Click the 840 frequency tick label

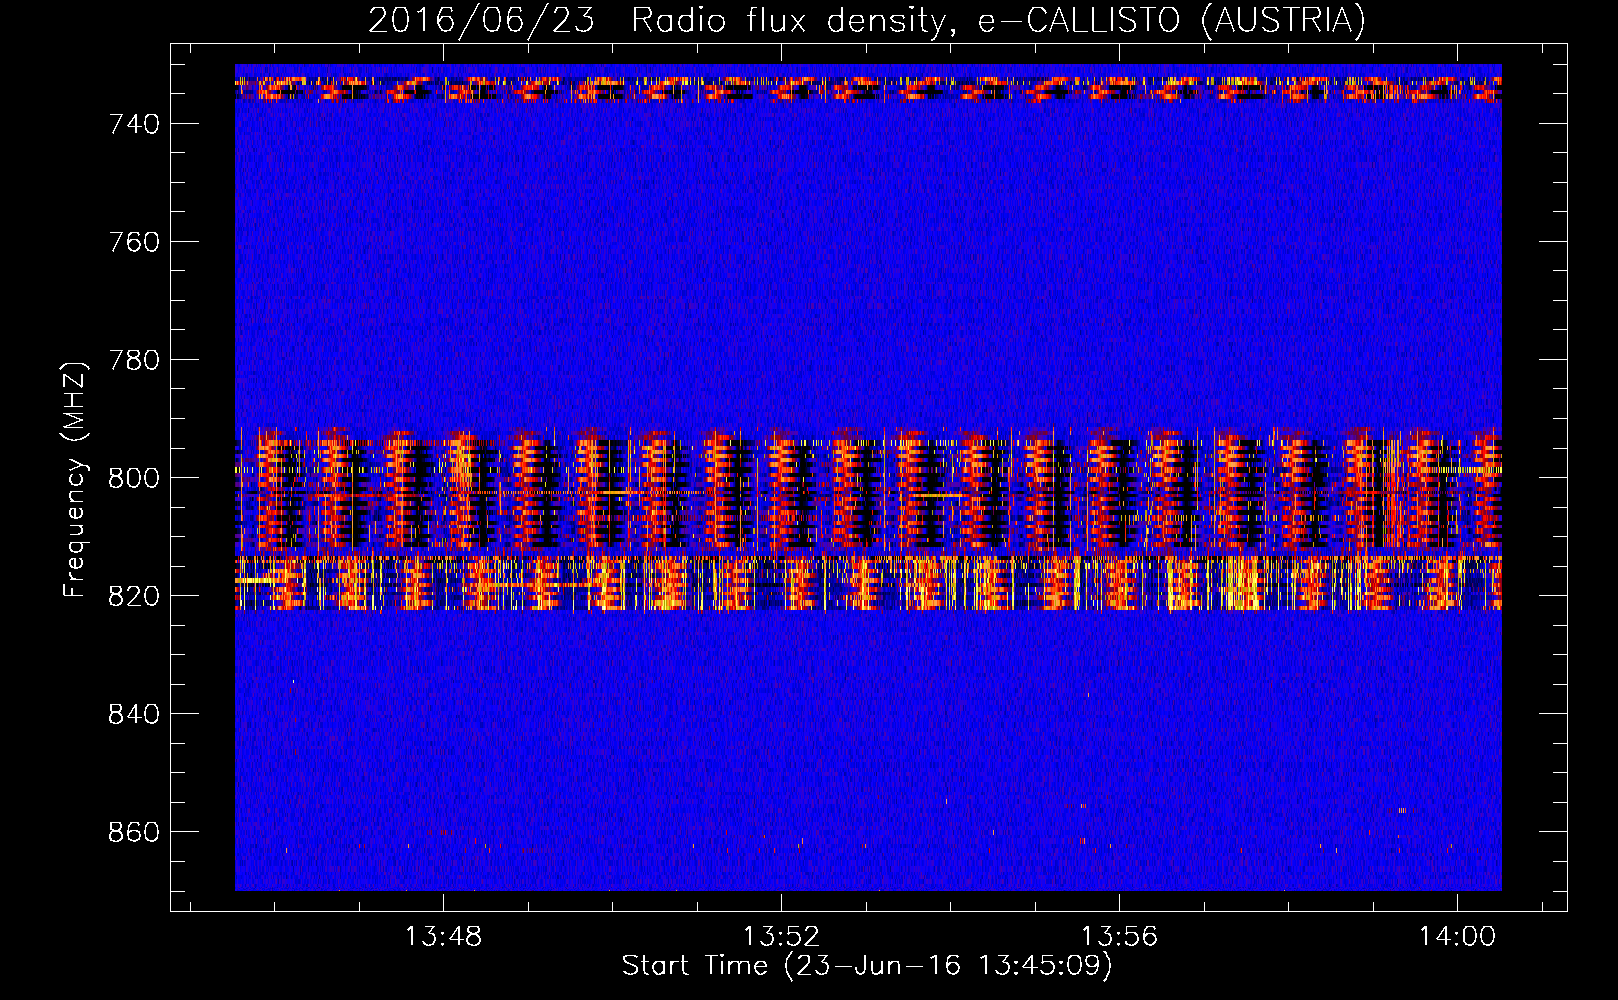click(x=134, y=714)
